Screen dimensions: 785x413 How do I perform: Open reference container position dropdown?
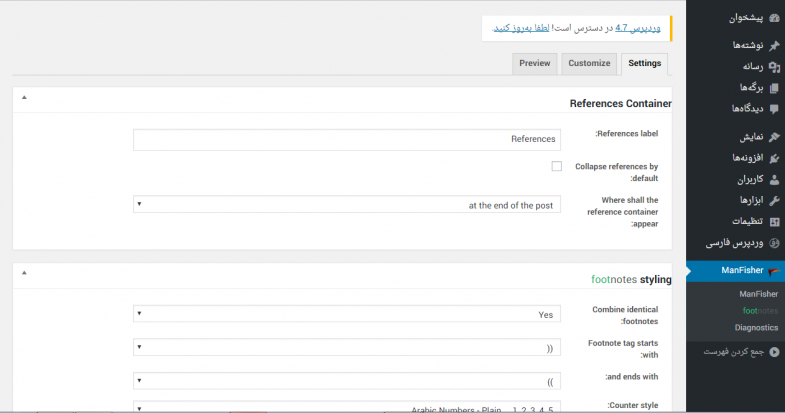(346, 204)
